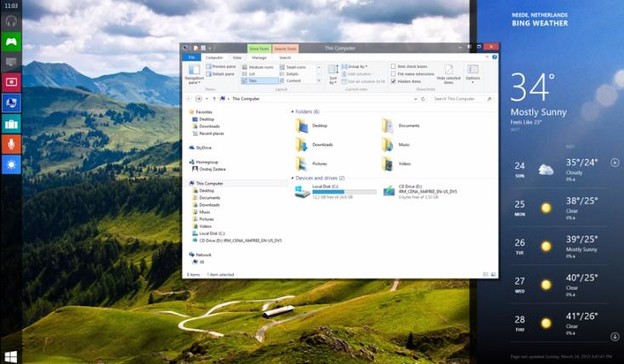Switch to the teal suitcase Travel app
The width and height of the screenshot is (624, 364).
(11, 124)
